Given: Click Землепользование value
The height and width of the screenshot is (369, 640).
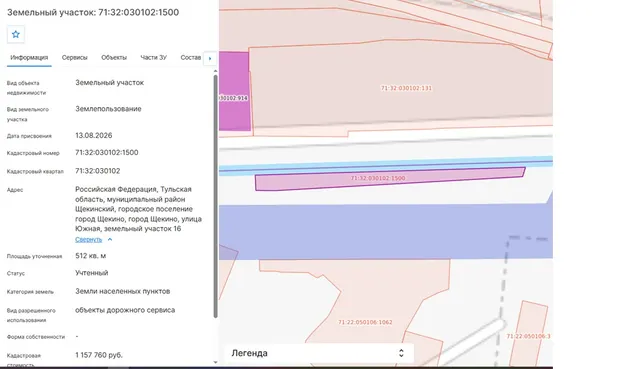Looking at the screenshot, I should [108, 109].
